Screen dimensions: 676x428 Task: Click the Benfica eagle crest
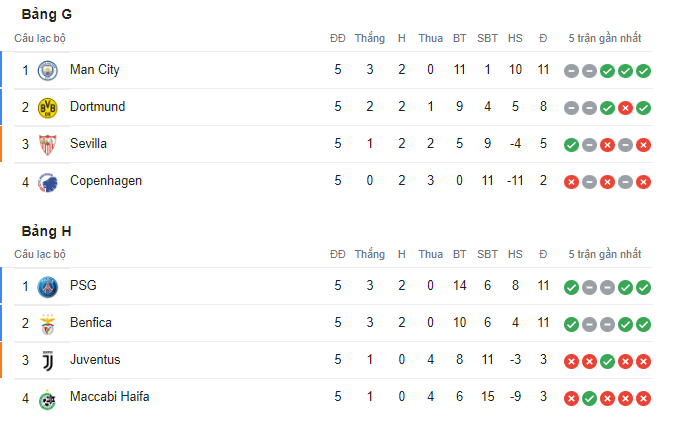pos(47,324)
